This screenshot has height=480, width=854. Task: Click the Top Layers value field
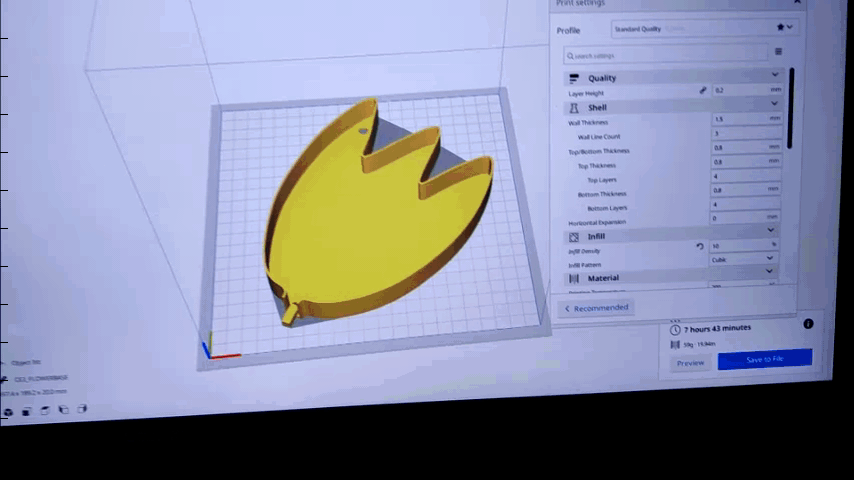tap(745, 175)
